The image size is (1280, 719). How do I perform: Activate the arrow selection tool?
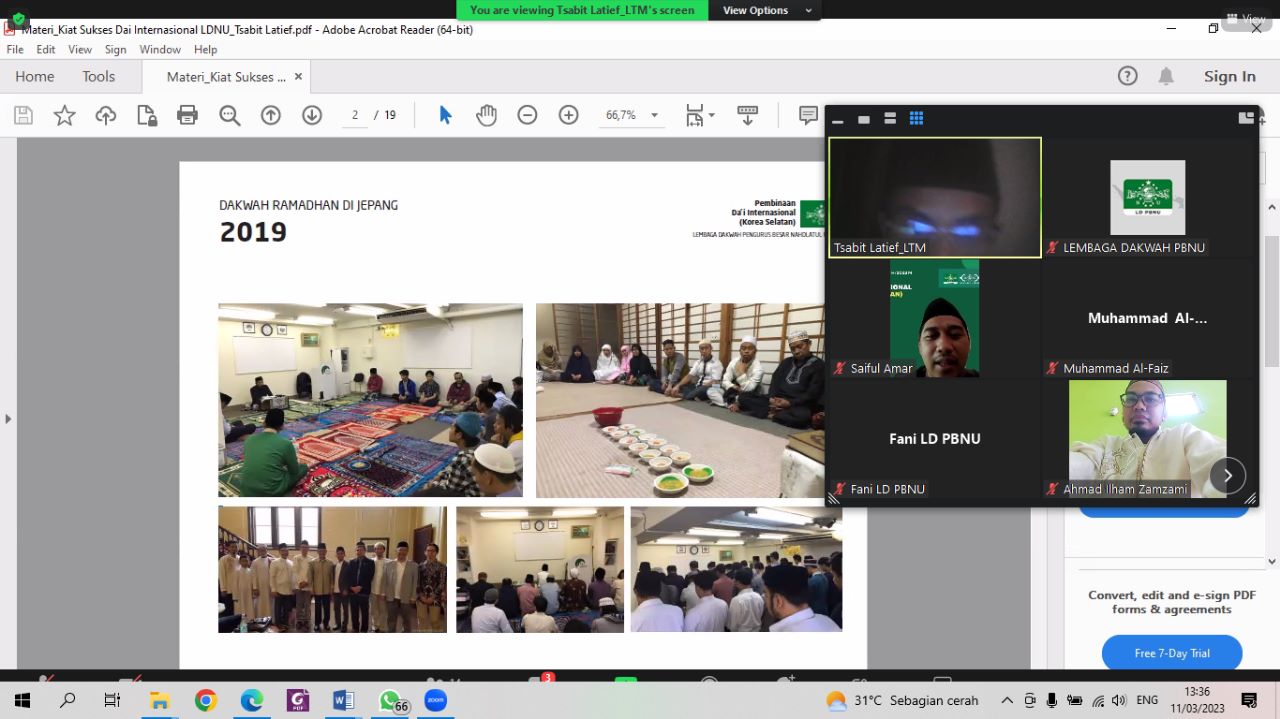pos(445,115)
